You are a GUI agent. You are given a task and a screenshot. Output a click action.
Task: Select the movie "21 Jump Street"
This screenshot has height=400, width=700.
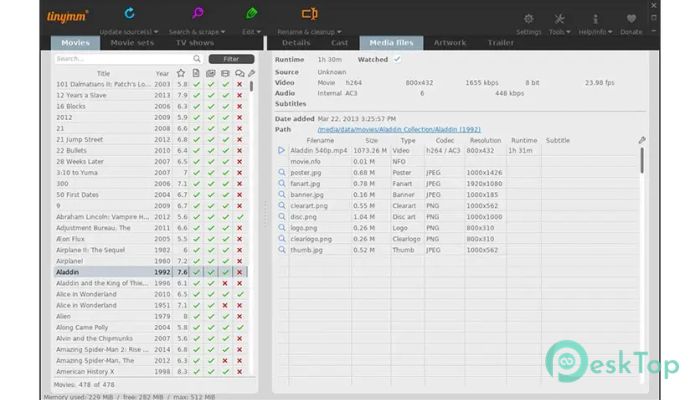(x=150, y=139)
